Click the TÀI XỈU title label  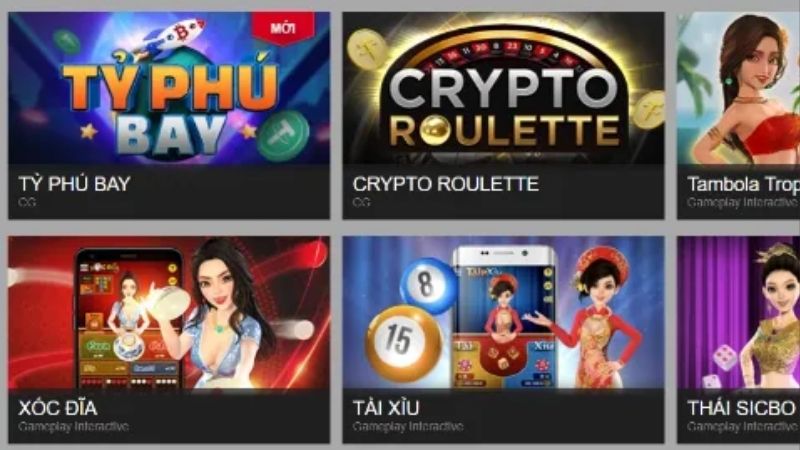386,408
